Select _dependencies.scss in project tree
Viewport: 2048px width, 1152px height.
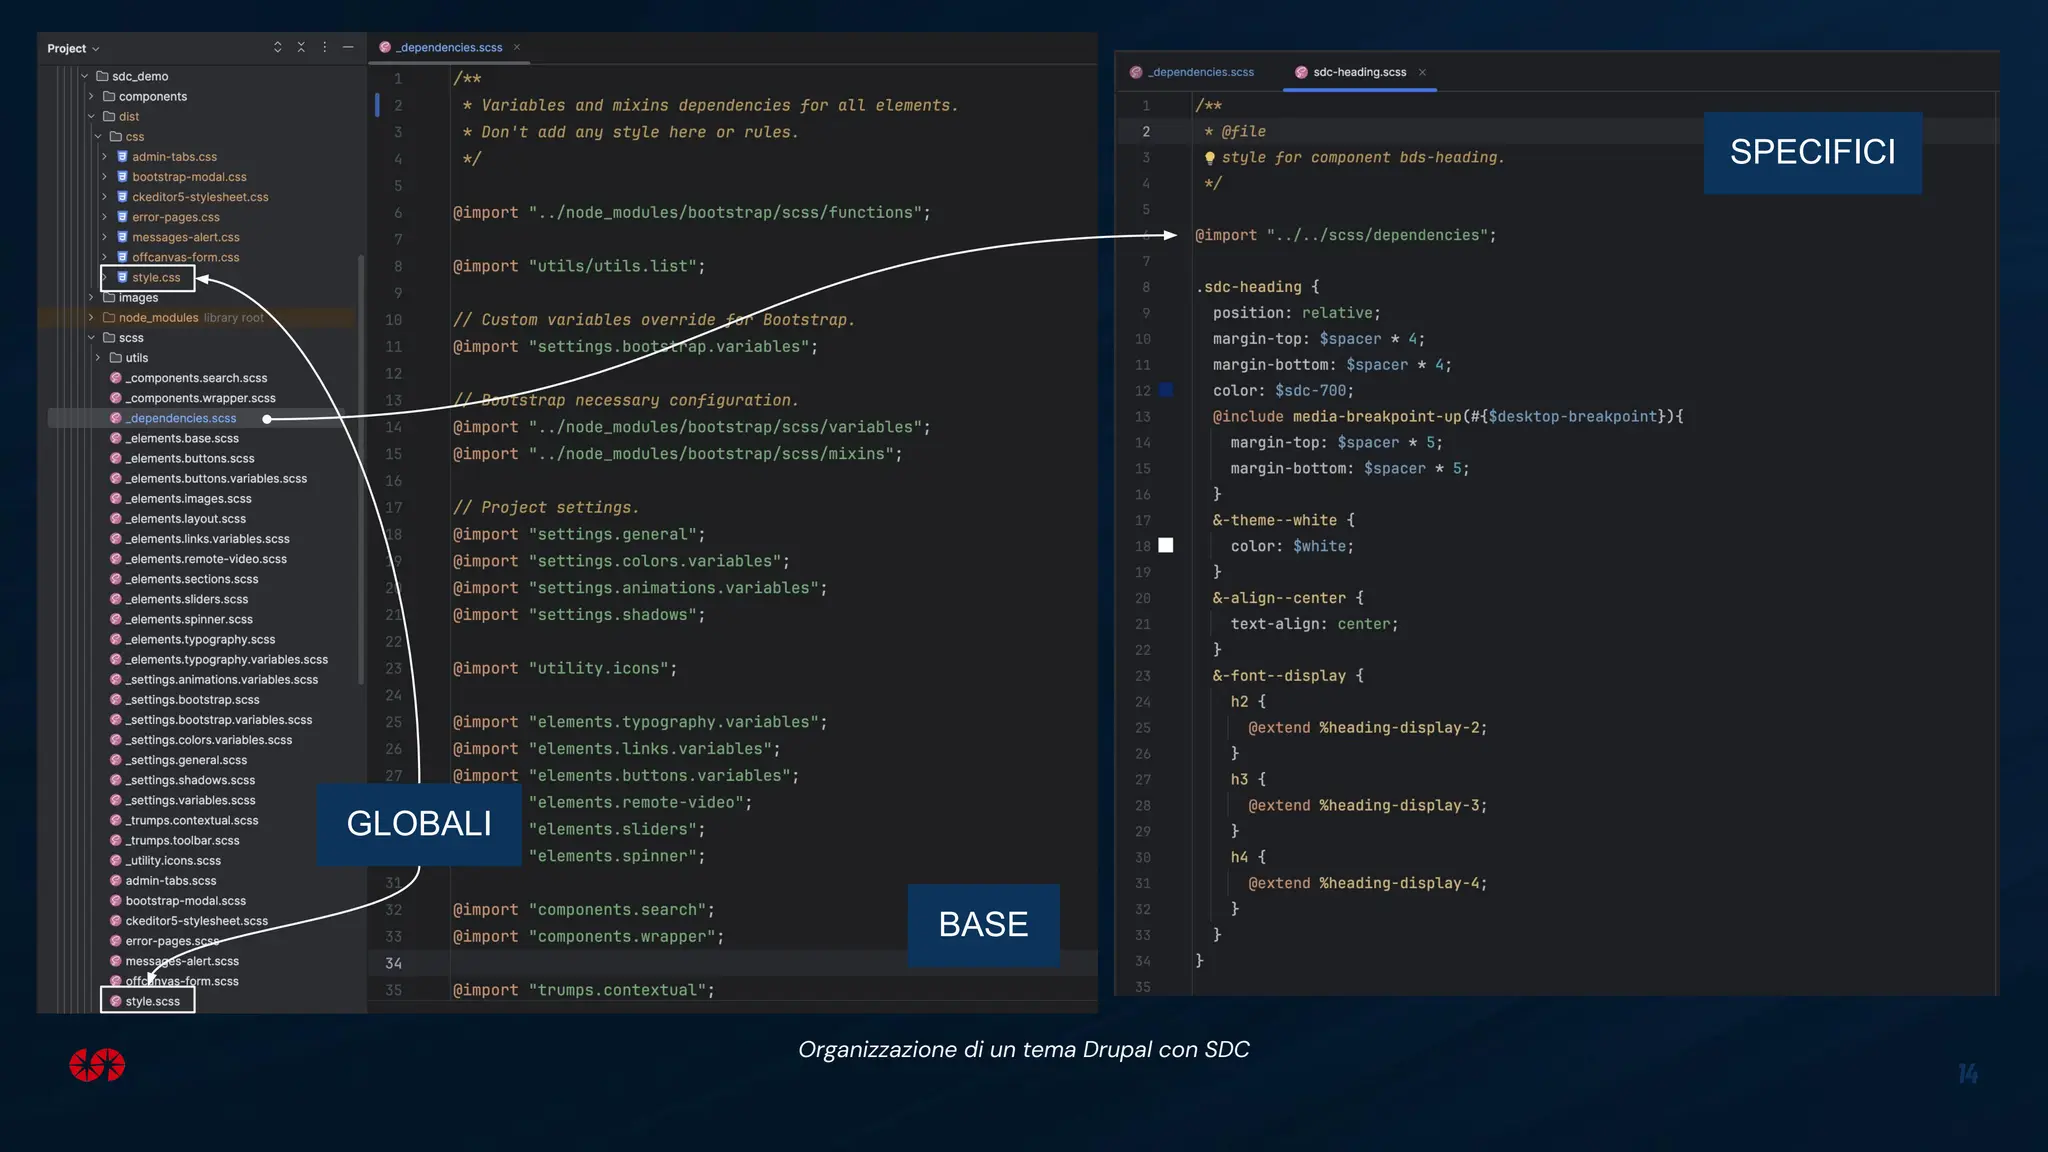pyautogui.click(x=181, y=418)
